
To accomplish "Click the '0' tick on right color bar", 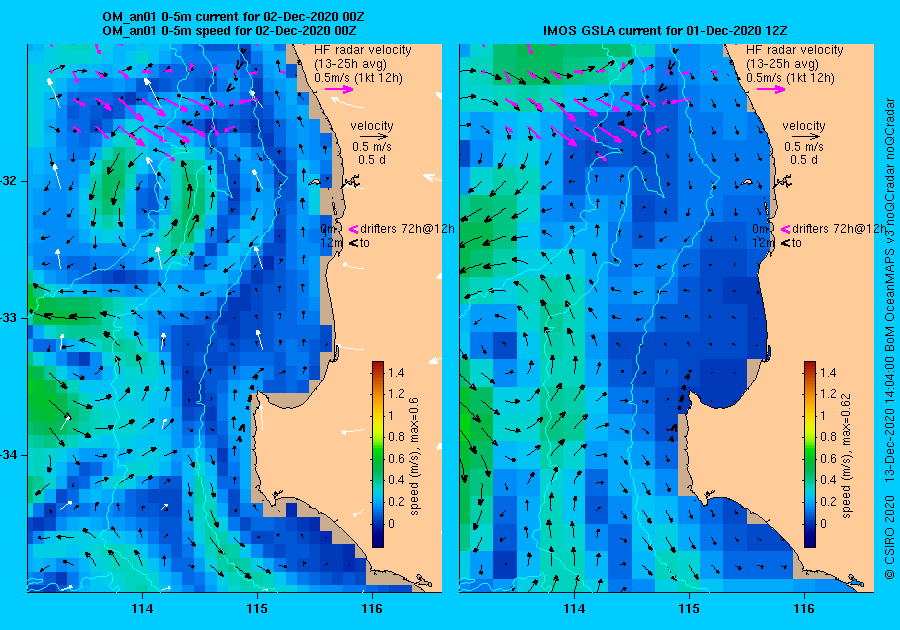I will click(x=823, y=523).
